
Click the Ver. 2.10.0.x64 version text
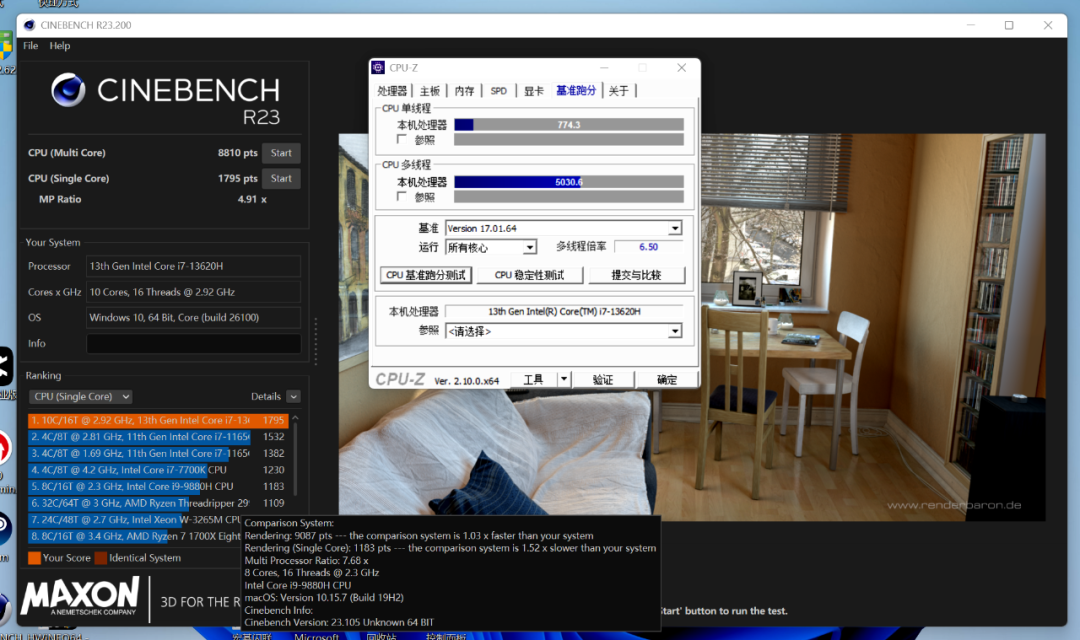466,381
